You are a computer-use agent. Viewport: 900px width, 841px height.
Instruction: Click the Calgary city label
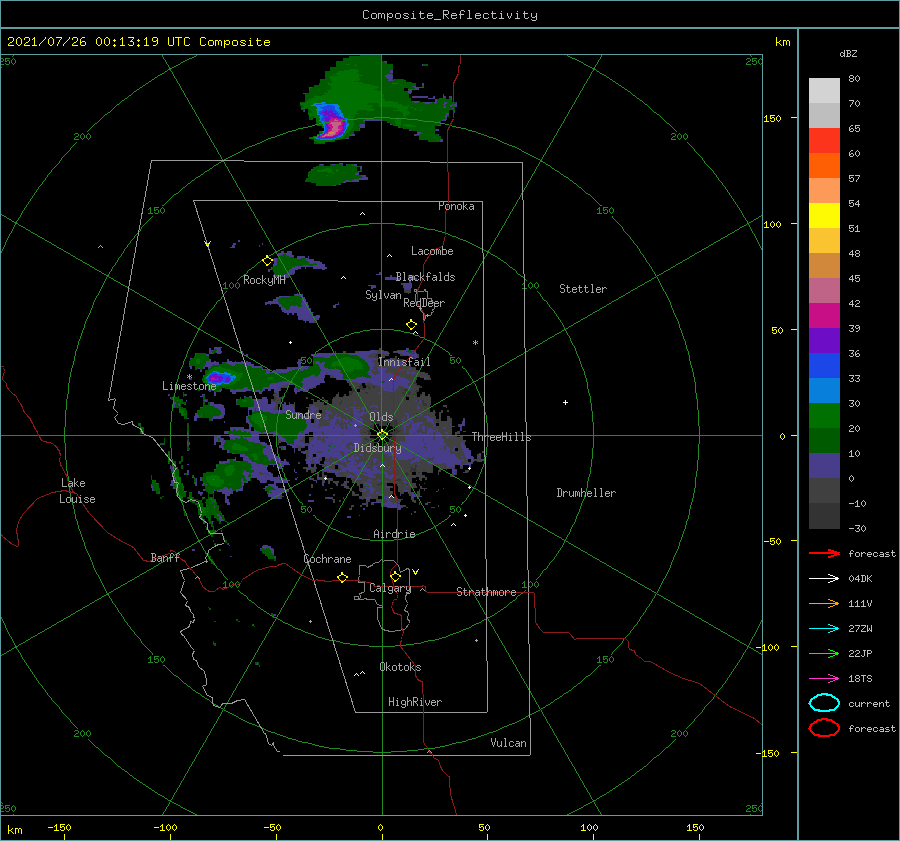[390, 588]
